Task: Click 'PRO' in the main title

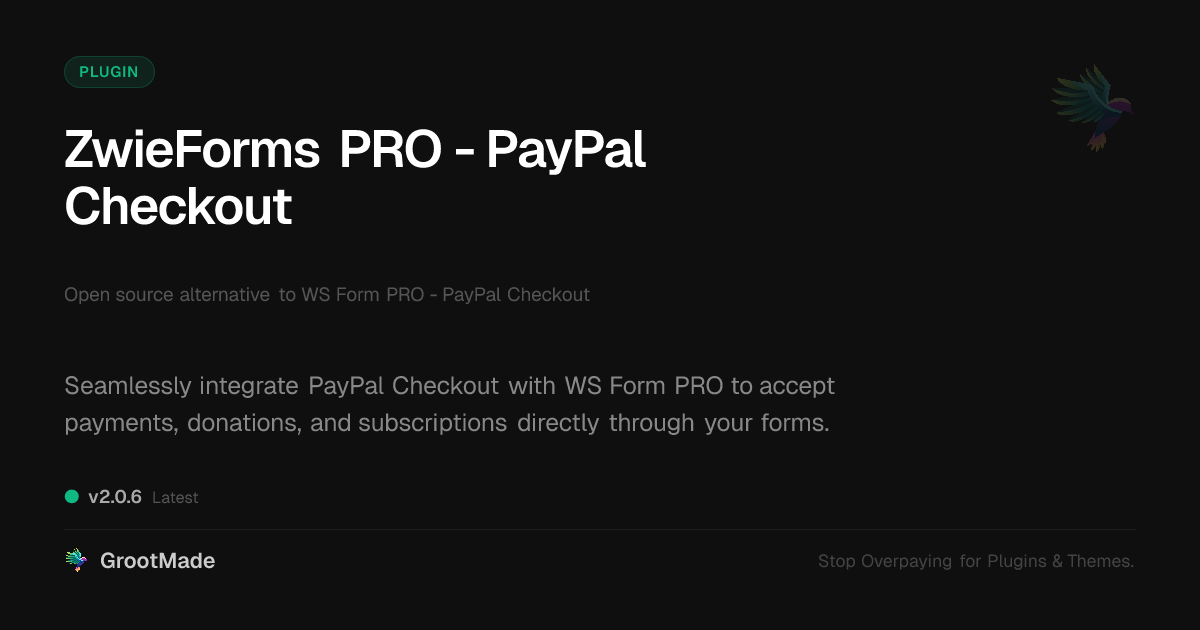Action: pos(390,151)
